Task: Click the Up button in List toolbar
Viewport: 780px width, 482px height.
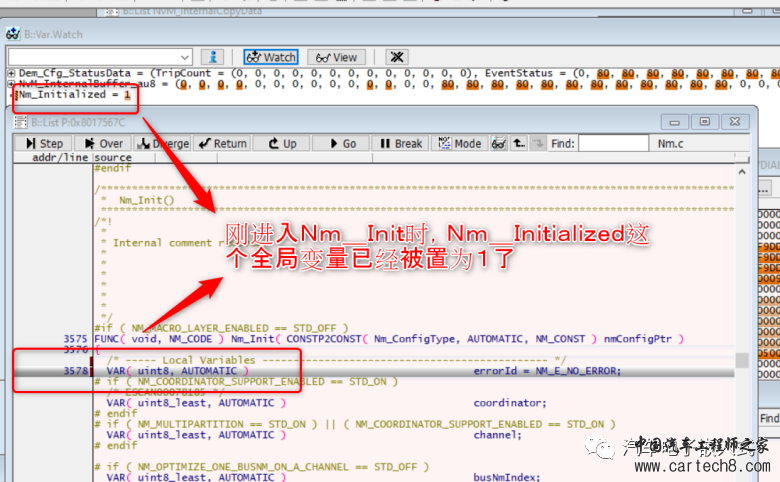Action: (x=282, y=143)
